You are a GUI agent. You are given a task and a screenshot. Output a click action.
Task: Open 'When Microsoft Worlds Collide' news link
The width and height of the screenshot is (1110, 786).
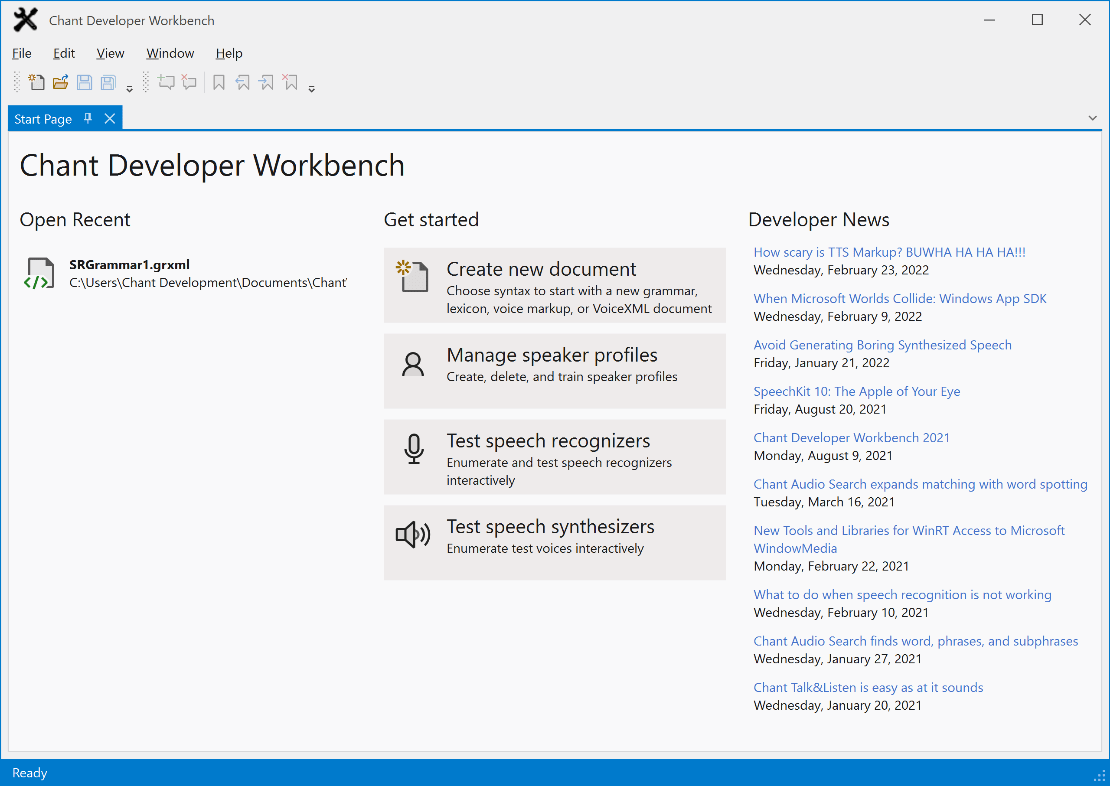(900, 299)
